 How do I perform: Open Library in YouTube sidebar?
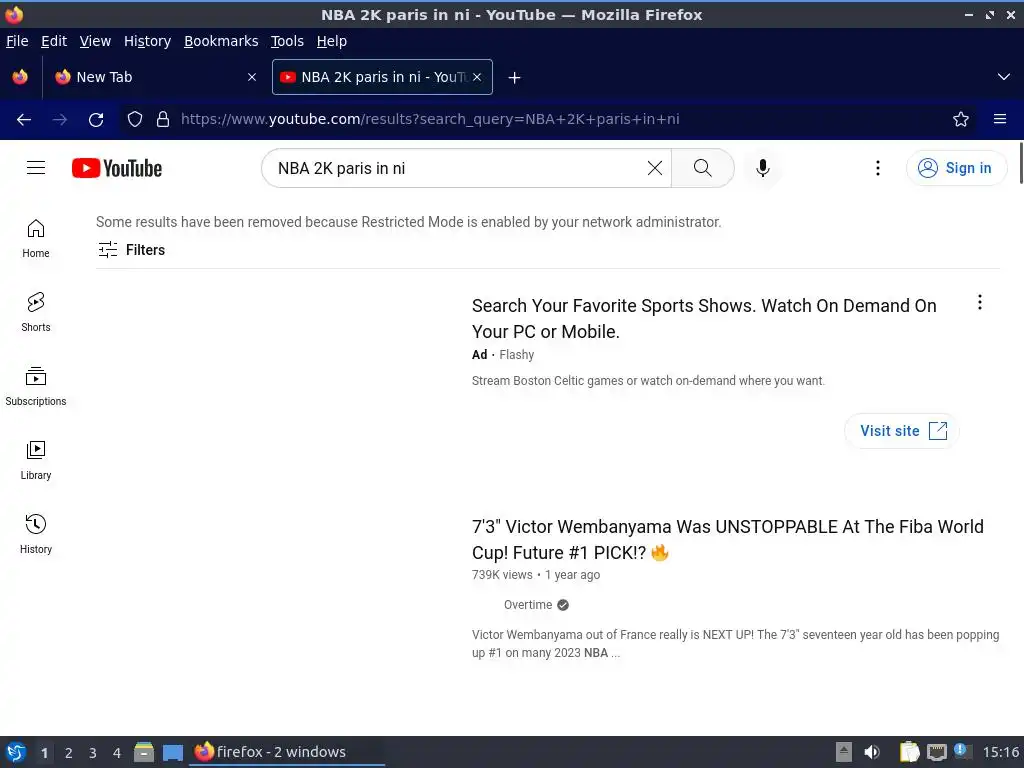tap(36, 460)
